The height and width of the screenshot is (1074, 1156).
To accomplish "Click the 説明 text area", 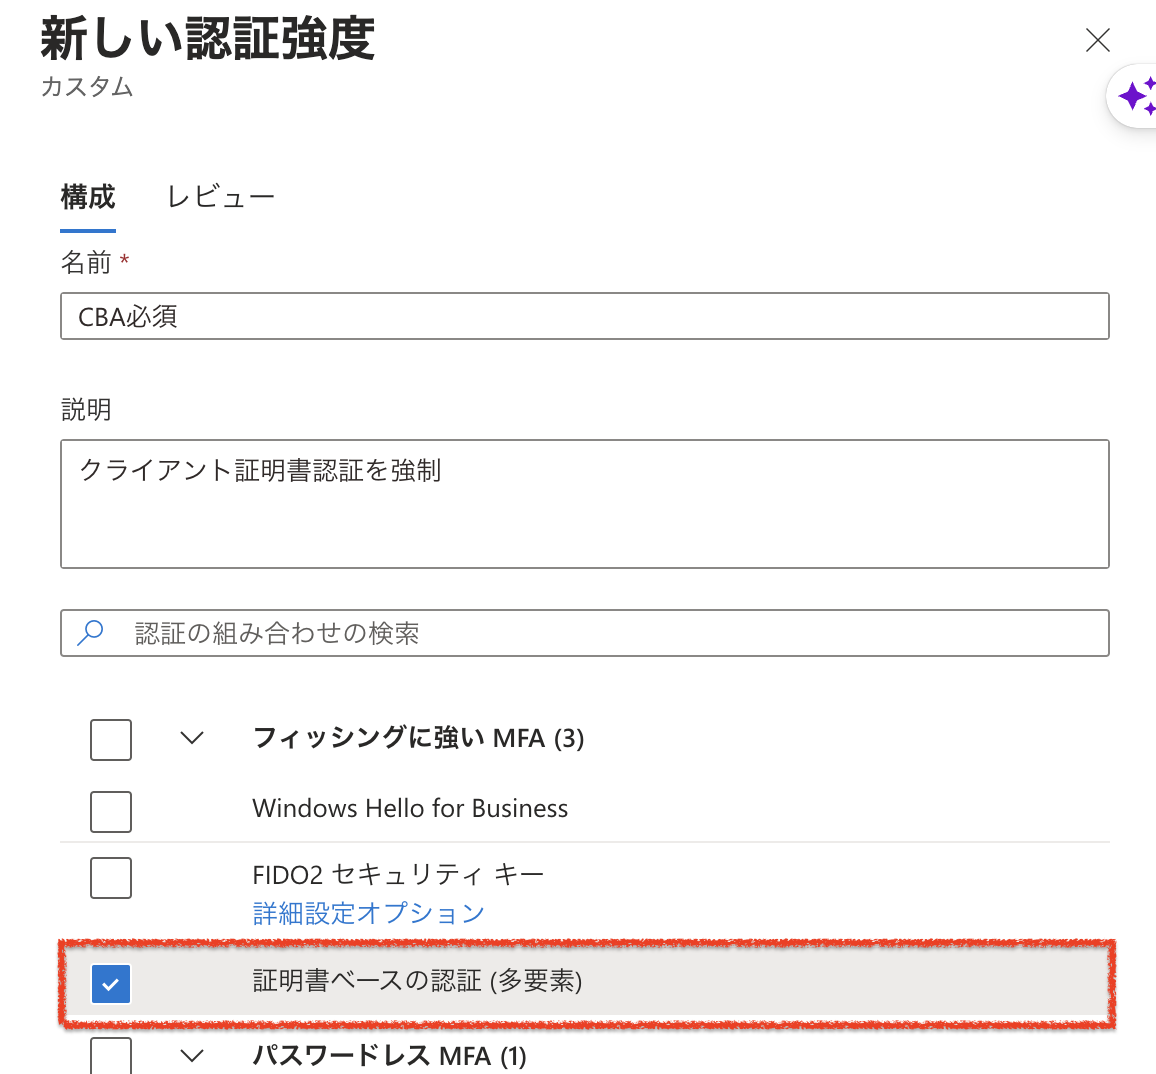I will click(584, 504).
